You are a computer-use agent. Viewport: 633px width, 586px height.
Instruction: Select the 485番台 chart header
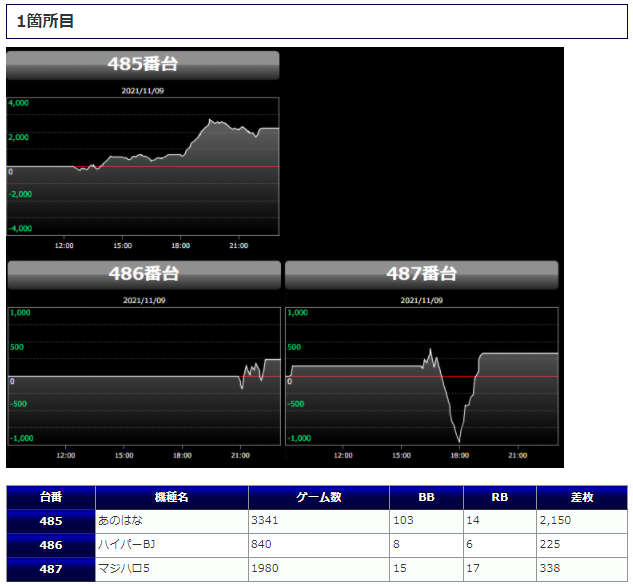[x=143, y=65]
